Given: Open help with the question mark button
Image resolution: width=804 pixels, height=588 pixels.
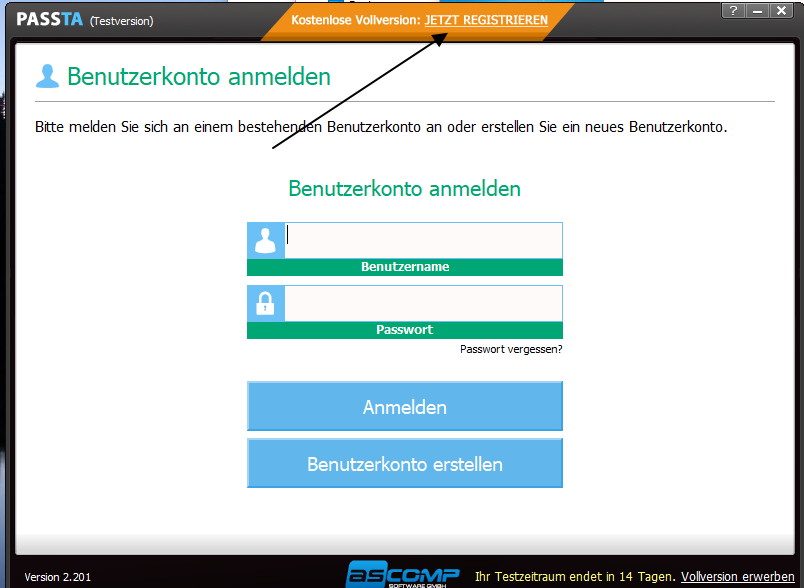Looking at the screenshot, I should point(733,11).
